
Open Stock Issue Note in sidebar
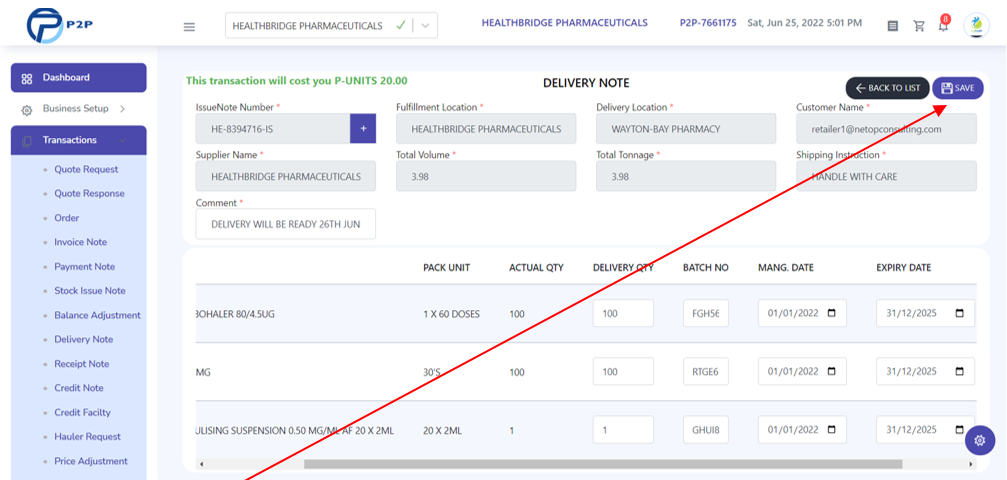pyautogui.click(x=90, y=291)
